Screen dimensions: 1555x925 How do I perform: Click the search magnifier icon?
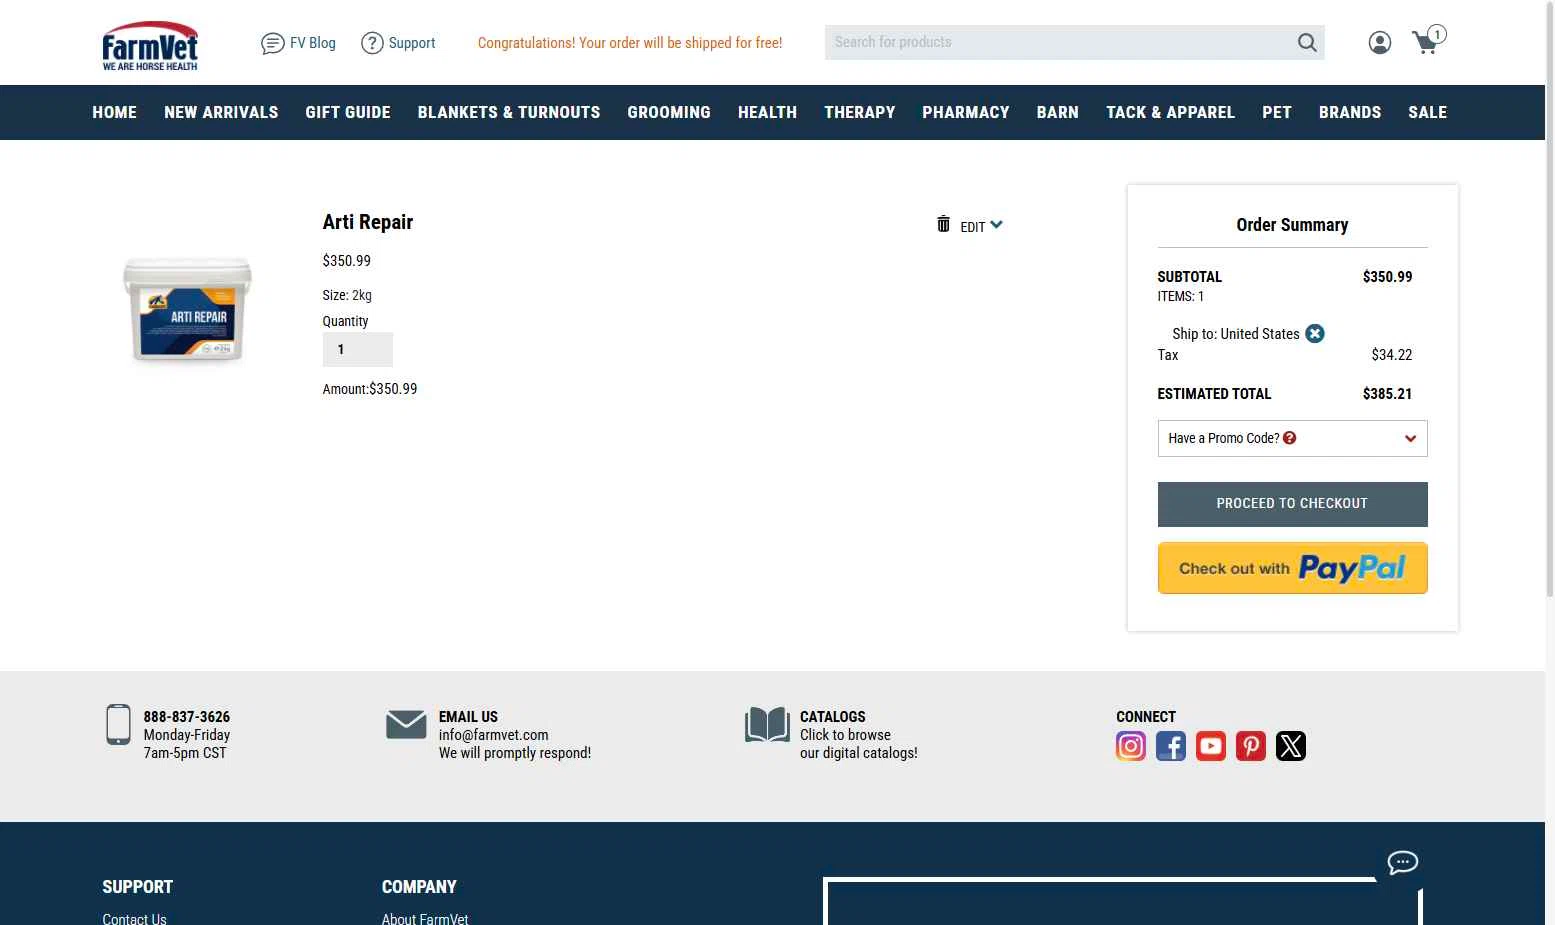pyautogui.click(x=1307, y=42)
